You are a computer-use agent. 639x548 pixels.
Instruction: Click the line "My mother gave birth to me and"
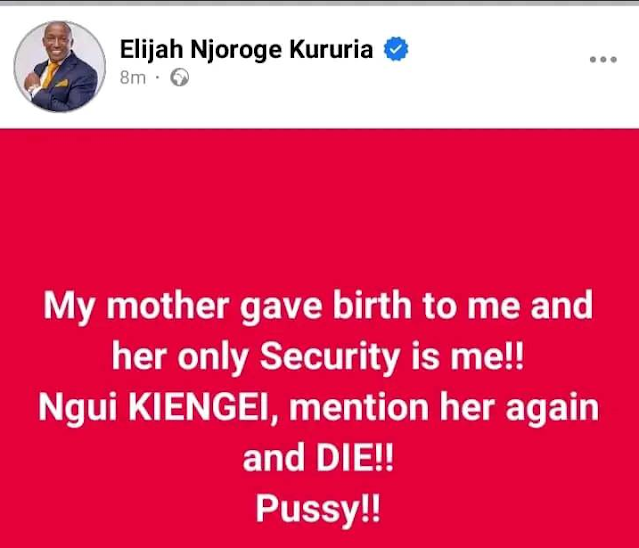click(x=318, y=306)
